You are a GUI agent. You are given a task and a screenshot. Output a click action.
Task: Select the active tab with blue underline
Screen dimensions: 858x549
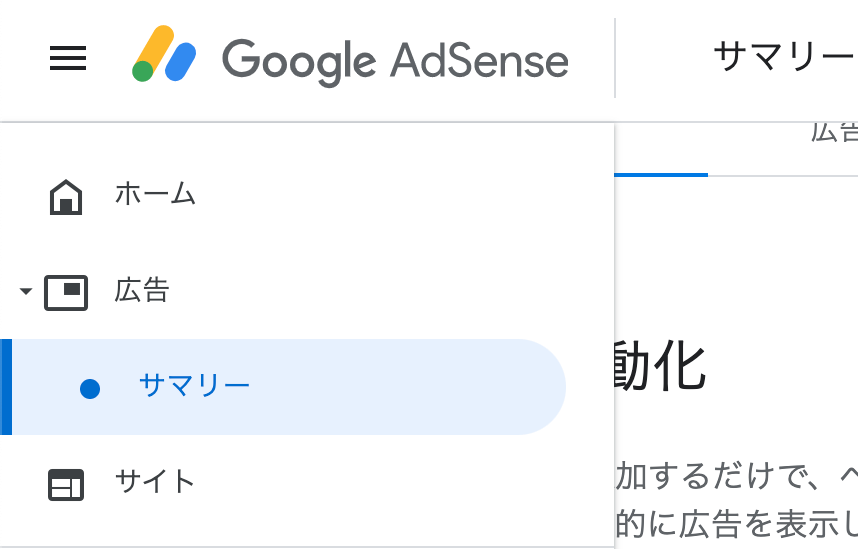tap(661, 150)
